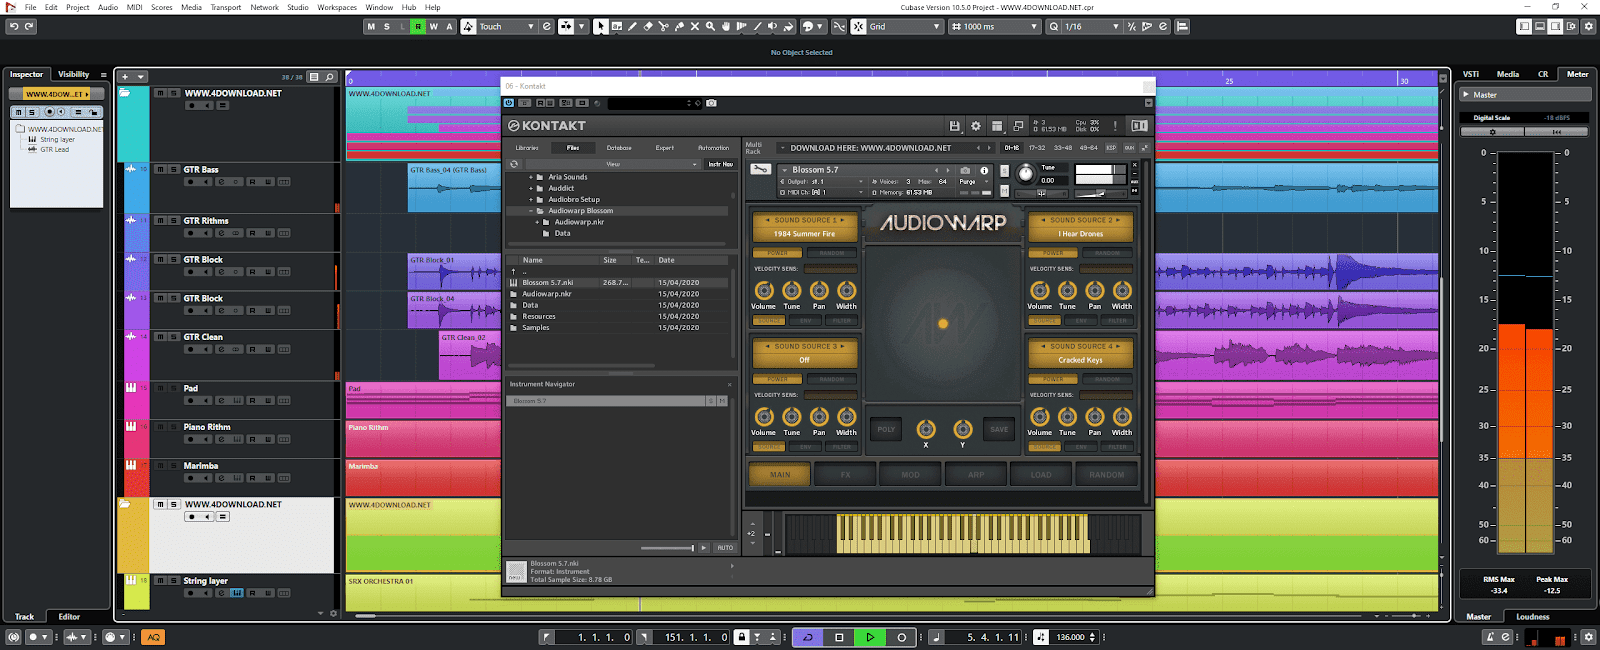Click the Audiowarp ARP page button

click(976, 475)
